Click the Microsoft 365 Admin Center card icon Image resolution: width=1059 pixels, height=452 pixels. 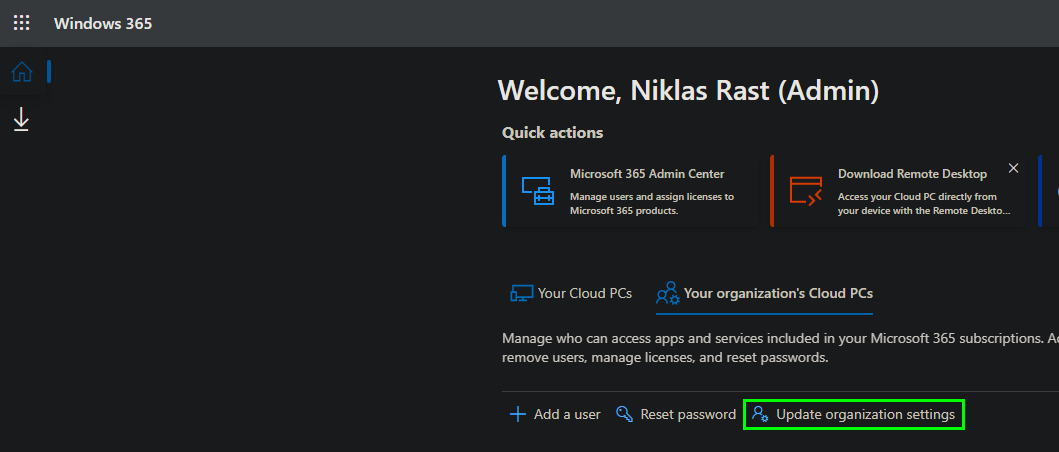click(537, 190)
